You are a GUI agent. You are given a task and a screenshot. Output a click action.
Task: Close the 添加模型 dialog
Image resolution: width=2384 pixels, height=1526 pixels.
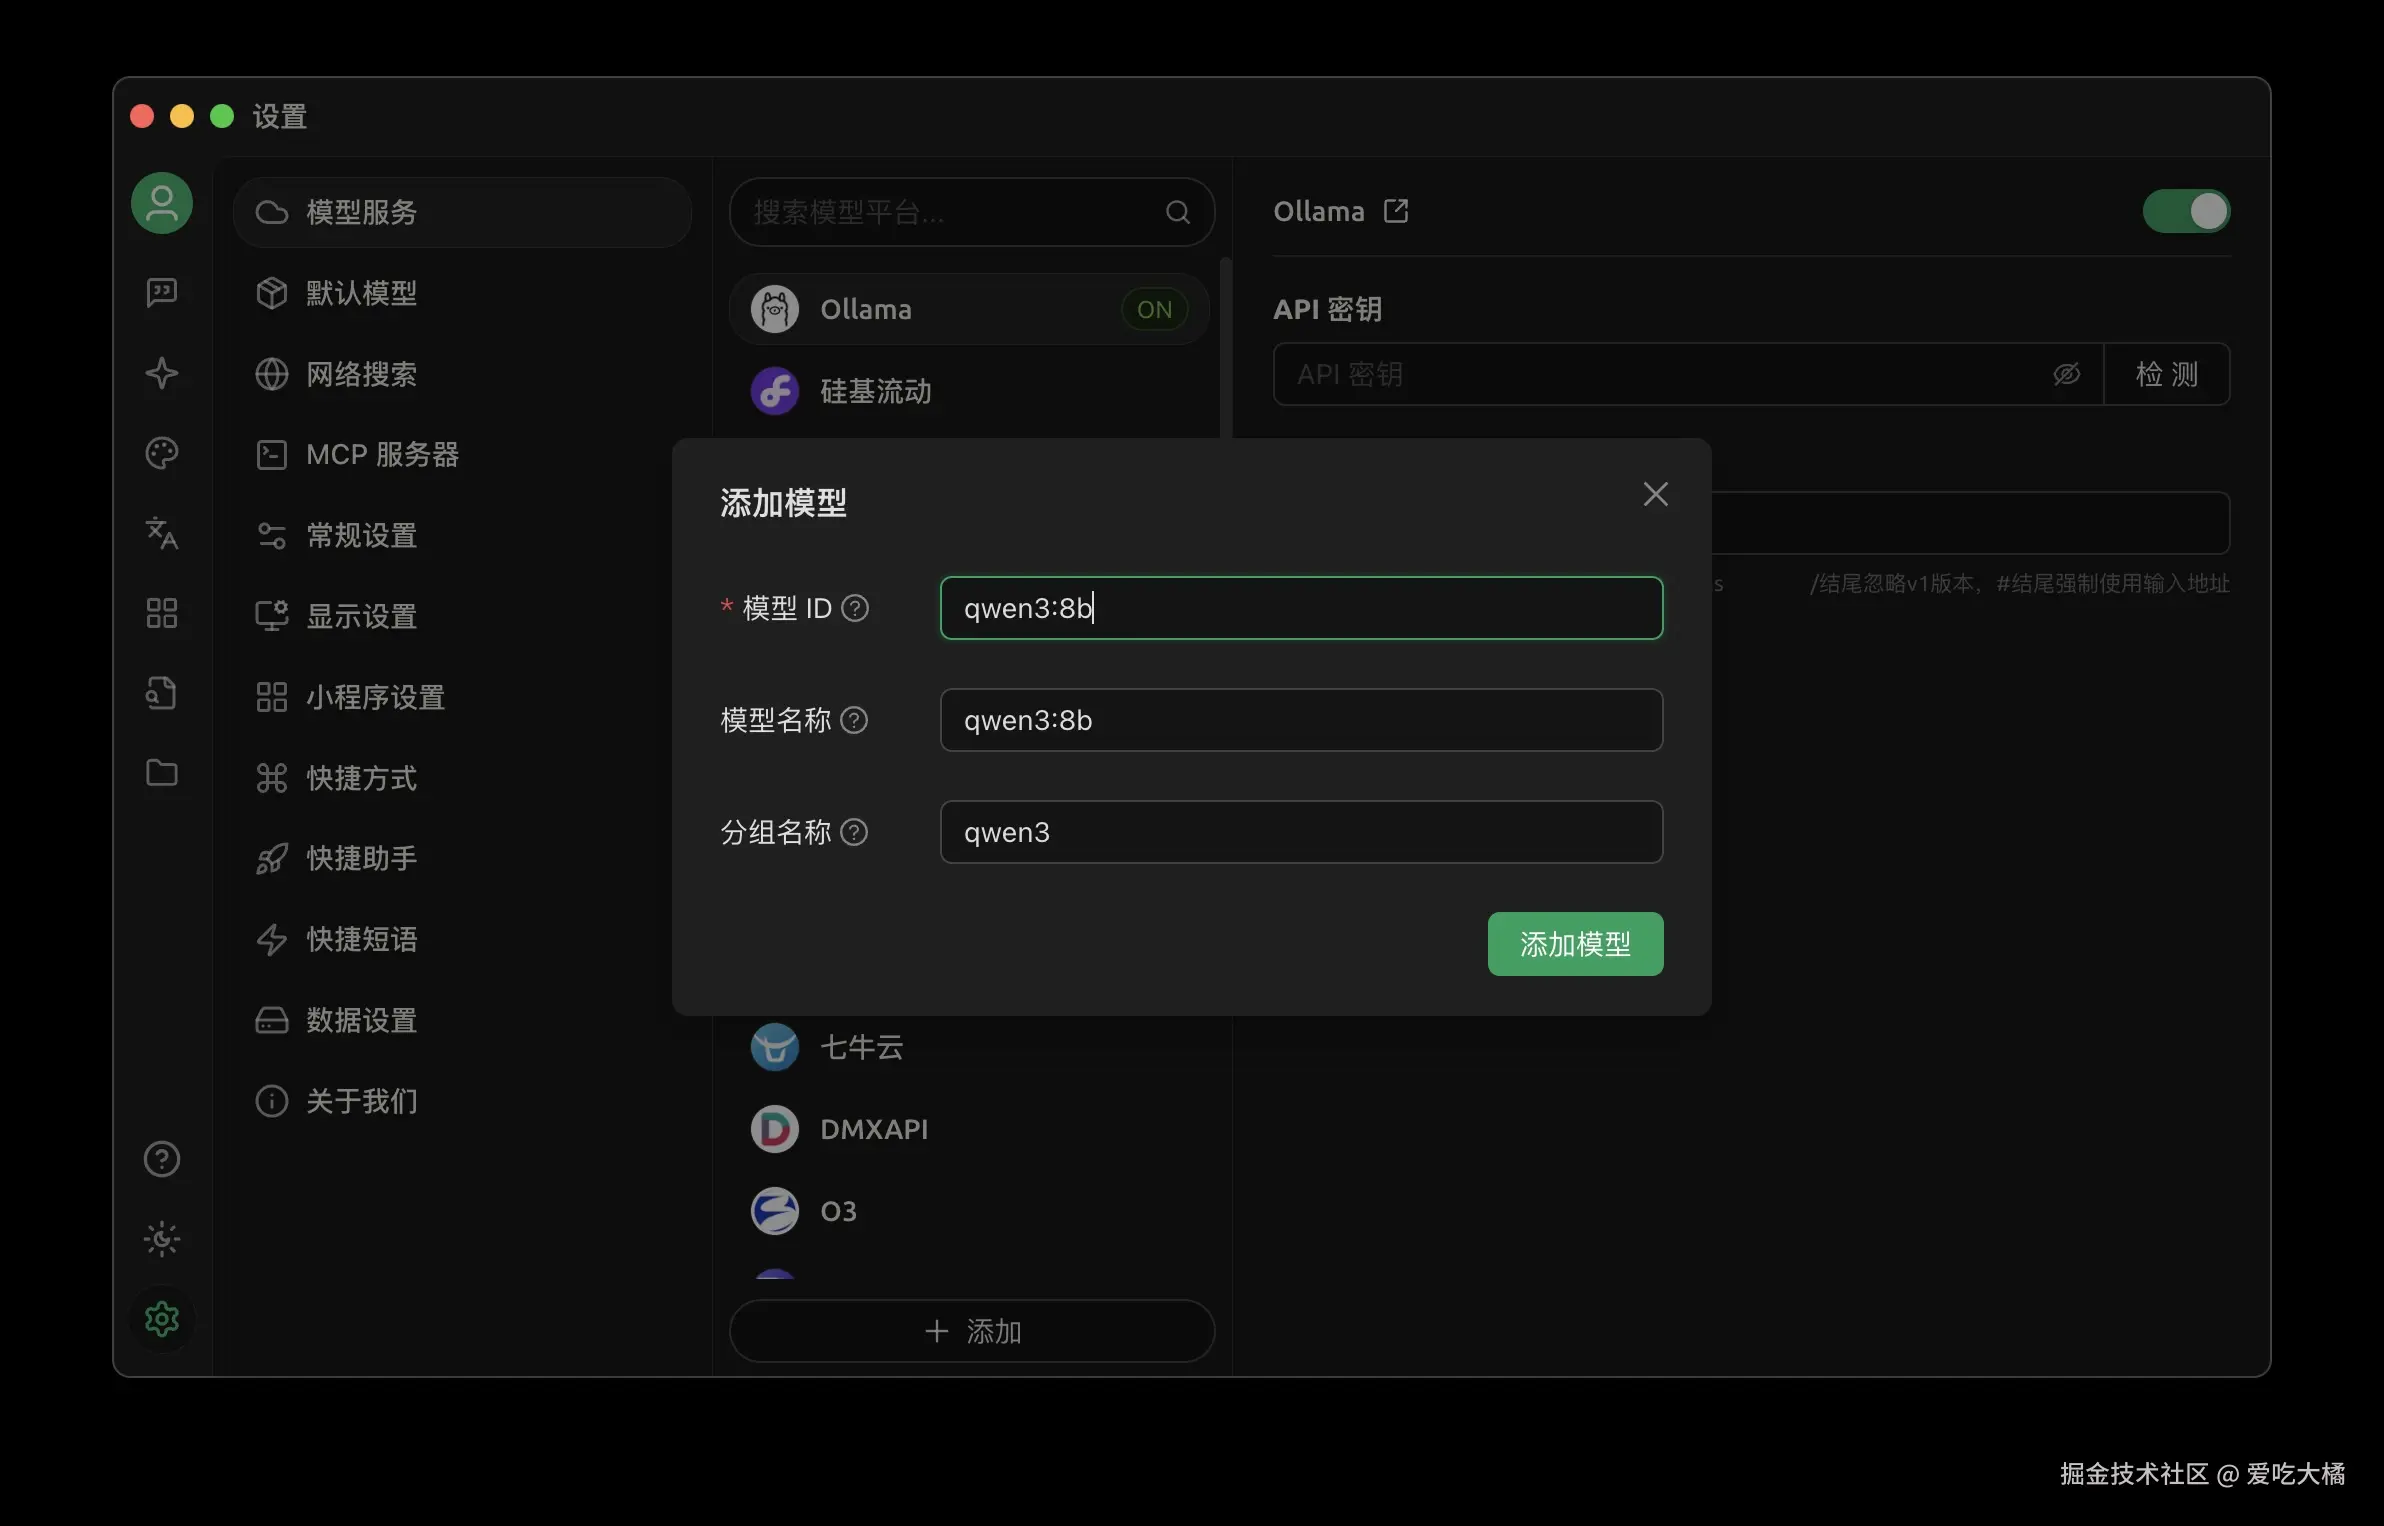(1655, 494)
